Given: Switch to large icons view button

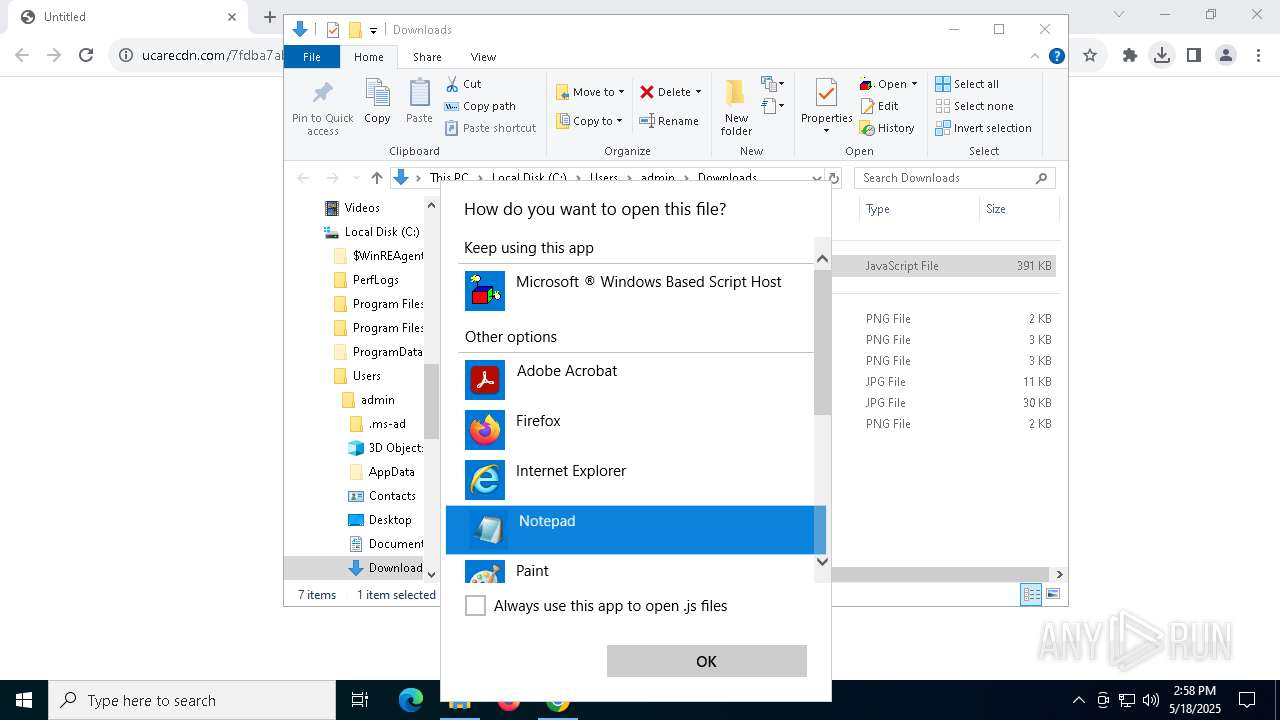Looking at the screenshot, I should pos(1052,595).
